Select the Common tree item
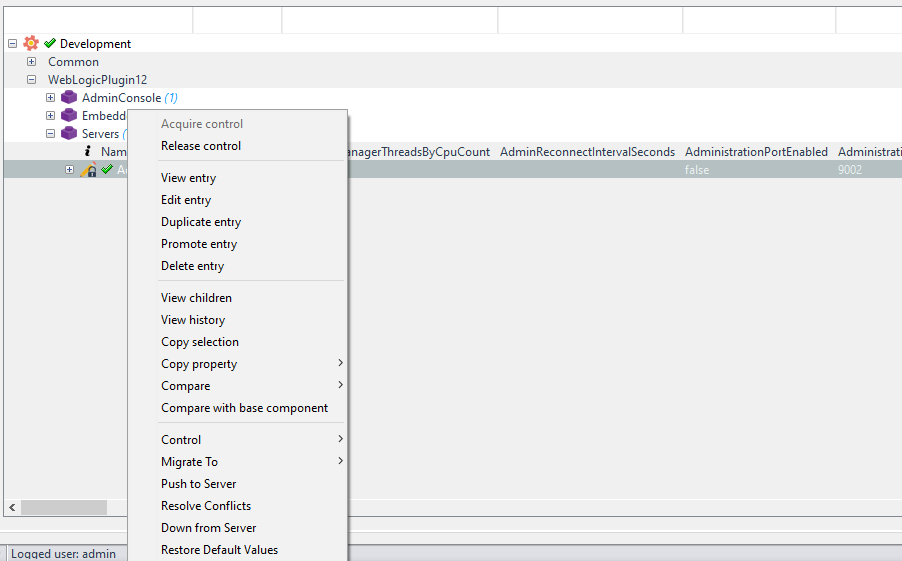The width and height of the screenshot is (902, 561). [74, 62]
